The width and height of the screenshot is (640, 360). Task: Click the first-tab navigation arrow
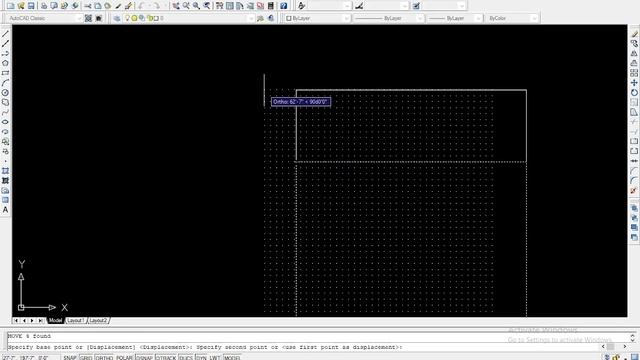point(16,321)
